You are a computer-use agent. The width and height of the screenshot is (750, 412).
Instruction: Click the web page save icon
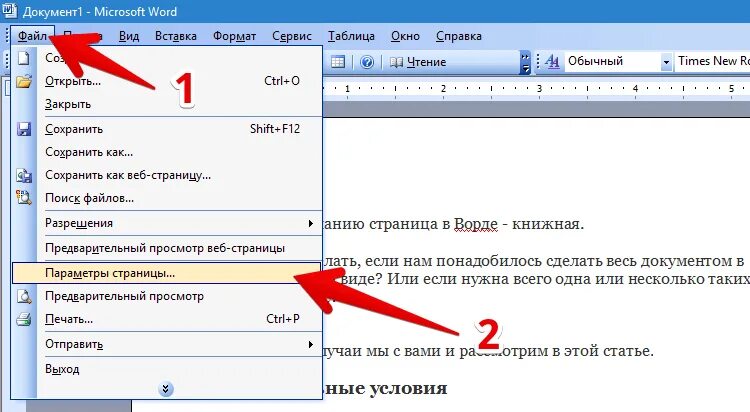click(24, 175)
